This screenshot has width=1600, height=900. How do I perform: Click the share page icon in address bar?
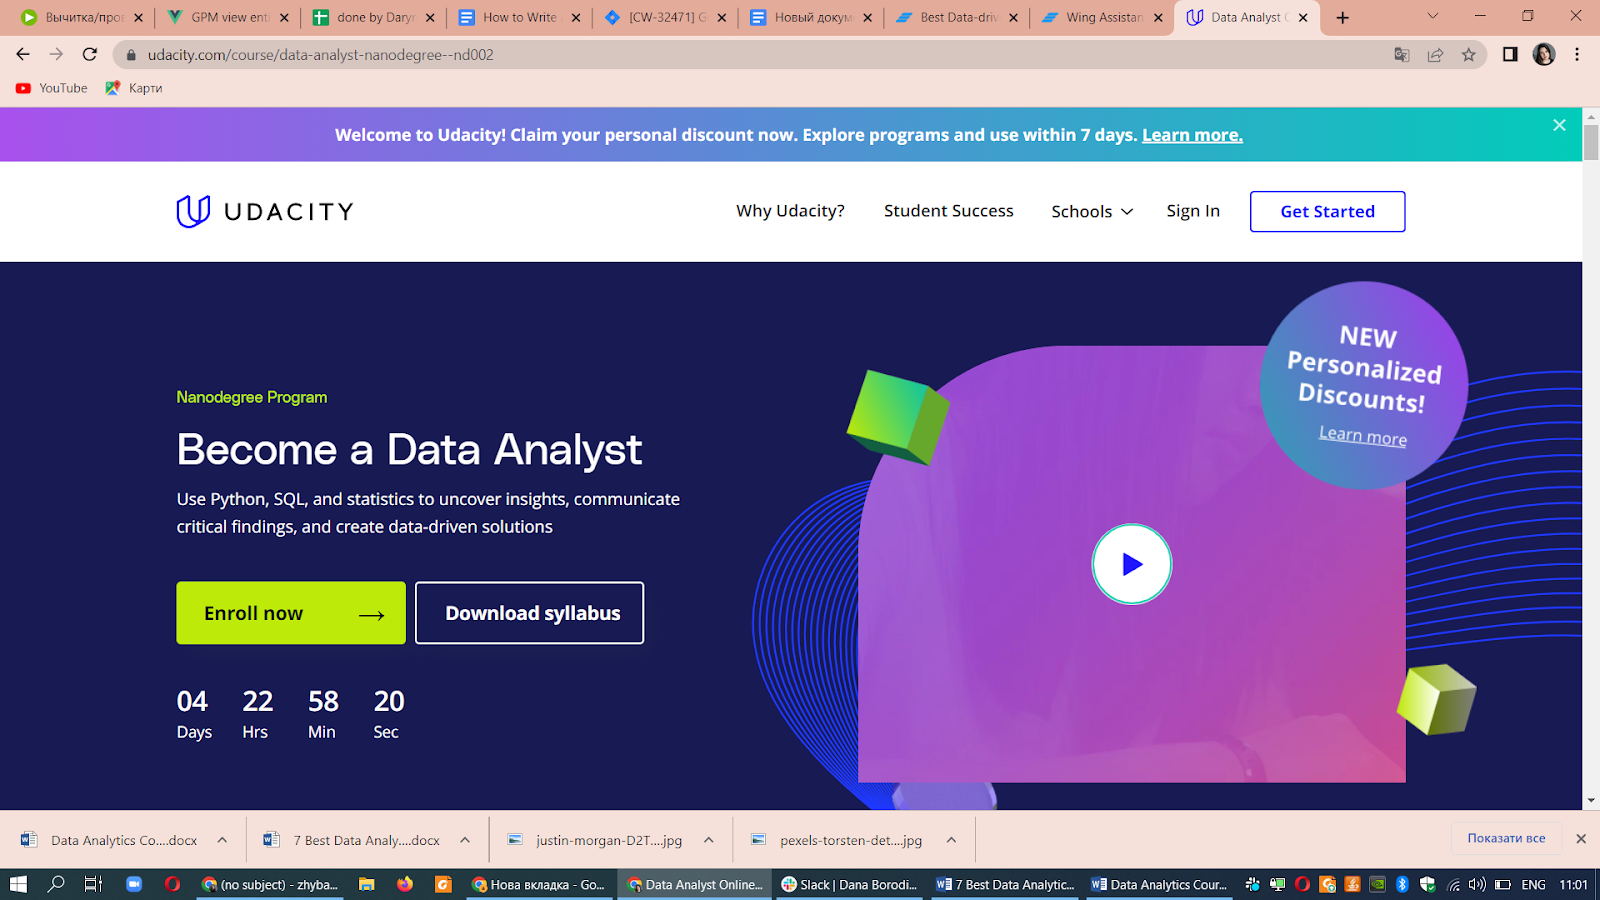tap(1435, 55)
